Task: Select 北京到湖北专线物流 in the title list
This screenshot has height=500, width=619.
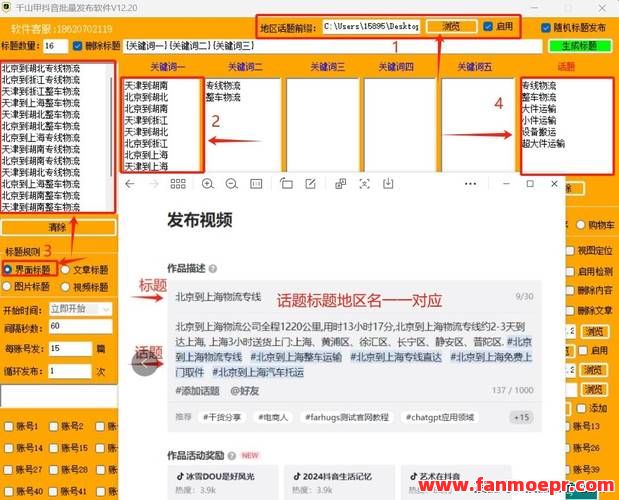Action: [41, 68]
